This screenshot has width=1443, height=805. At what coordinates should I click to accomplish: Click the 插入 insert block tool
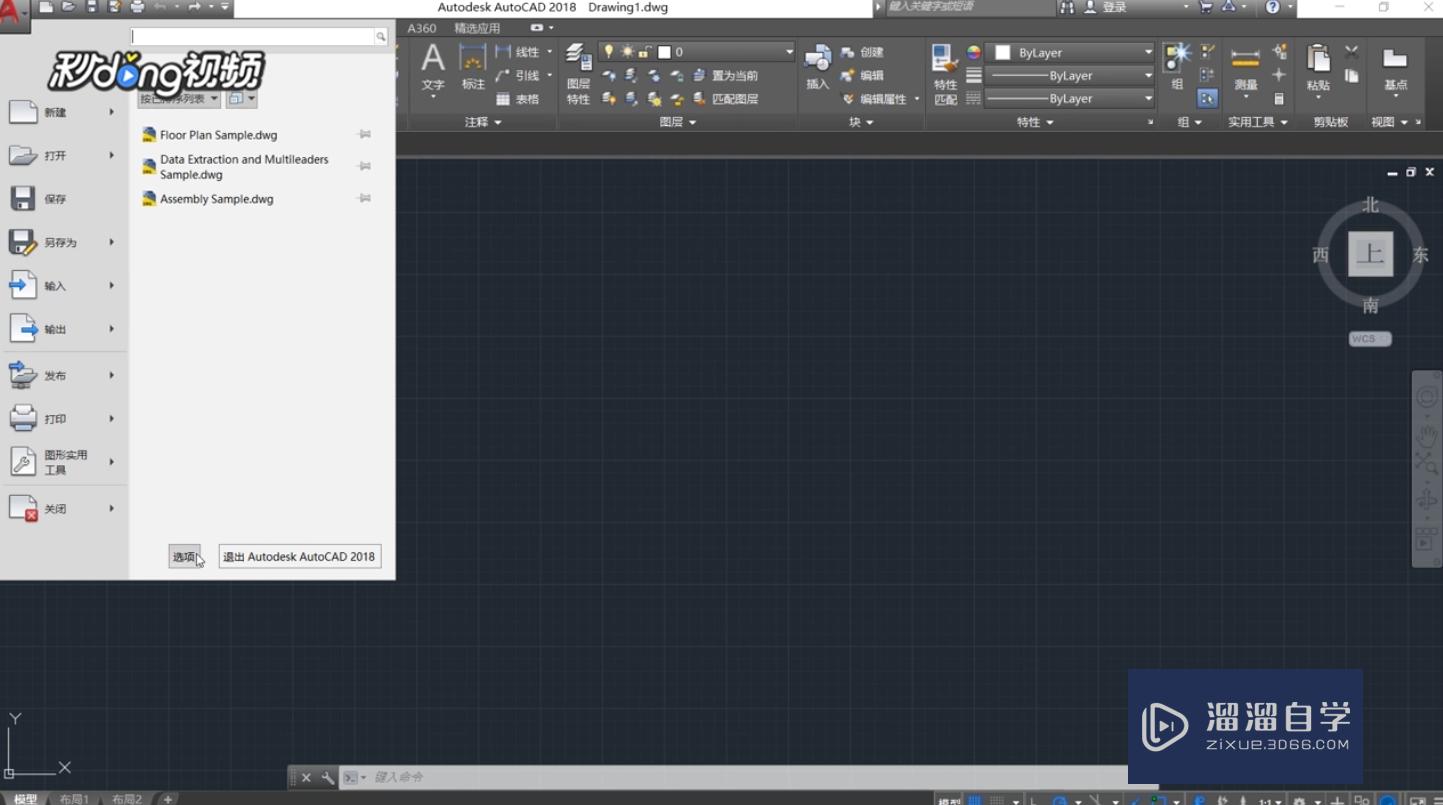[818, 68]
